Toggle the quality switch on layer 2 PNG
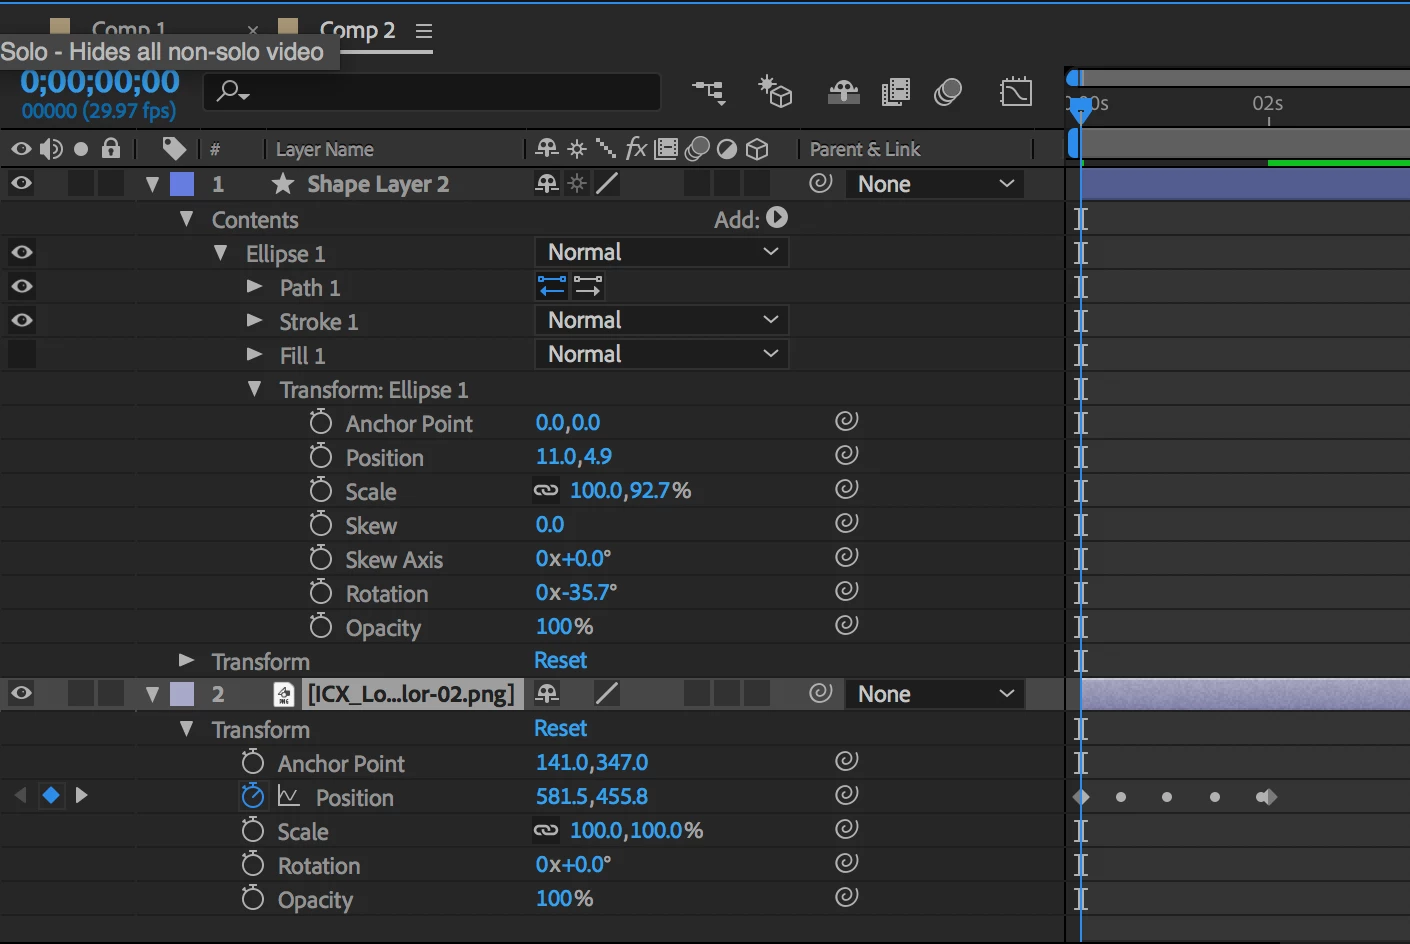Image resolution: width=1410 pixels, height=944 pixels. (x=607, y=693)
